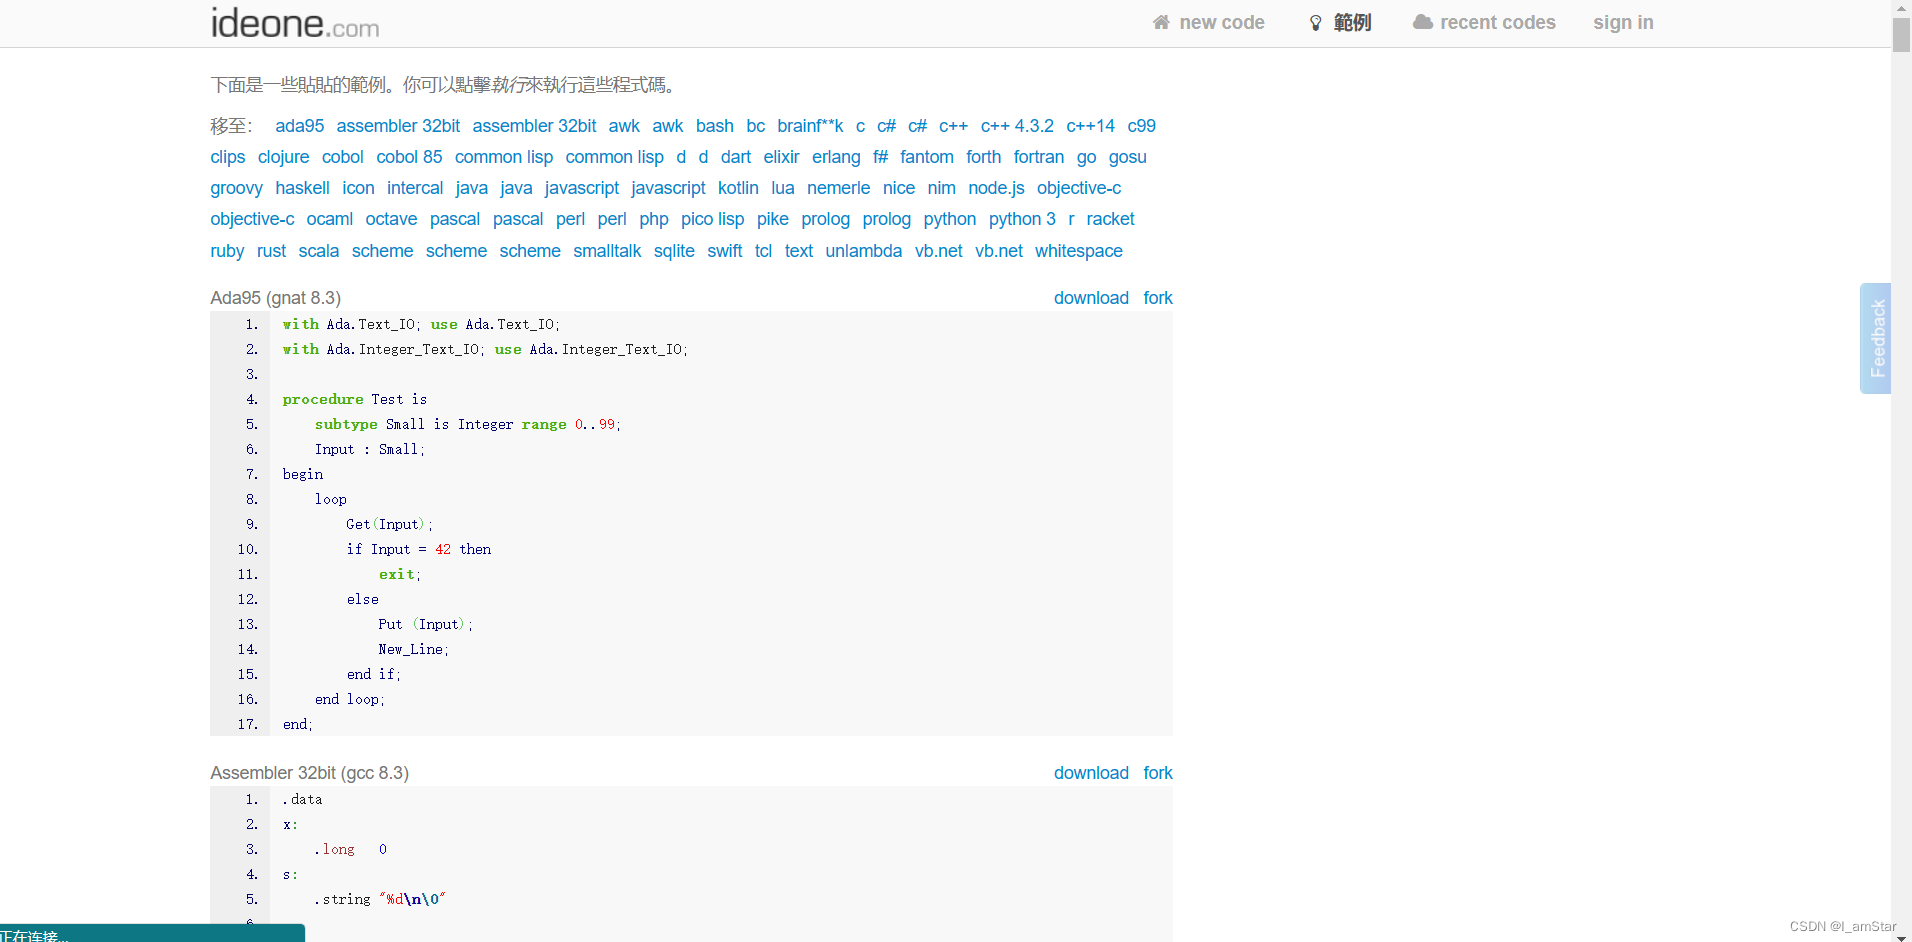This screenshot has width=1912, height=942.
Task: Jump to the brainf**k sample
Action: (810, 126)
